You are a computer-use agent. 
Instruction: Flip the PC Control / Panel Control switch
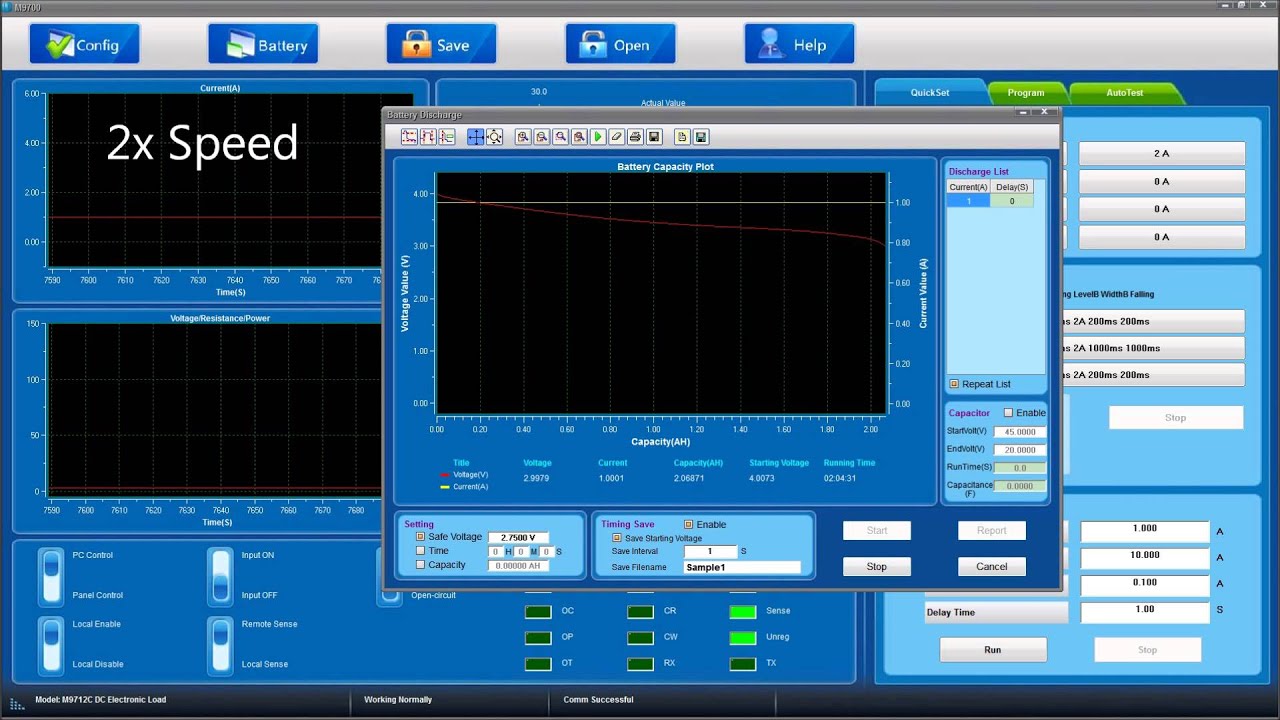tap(51, 576)
